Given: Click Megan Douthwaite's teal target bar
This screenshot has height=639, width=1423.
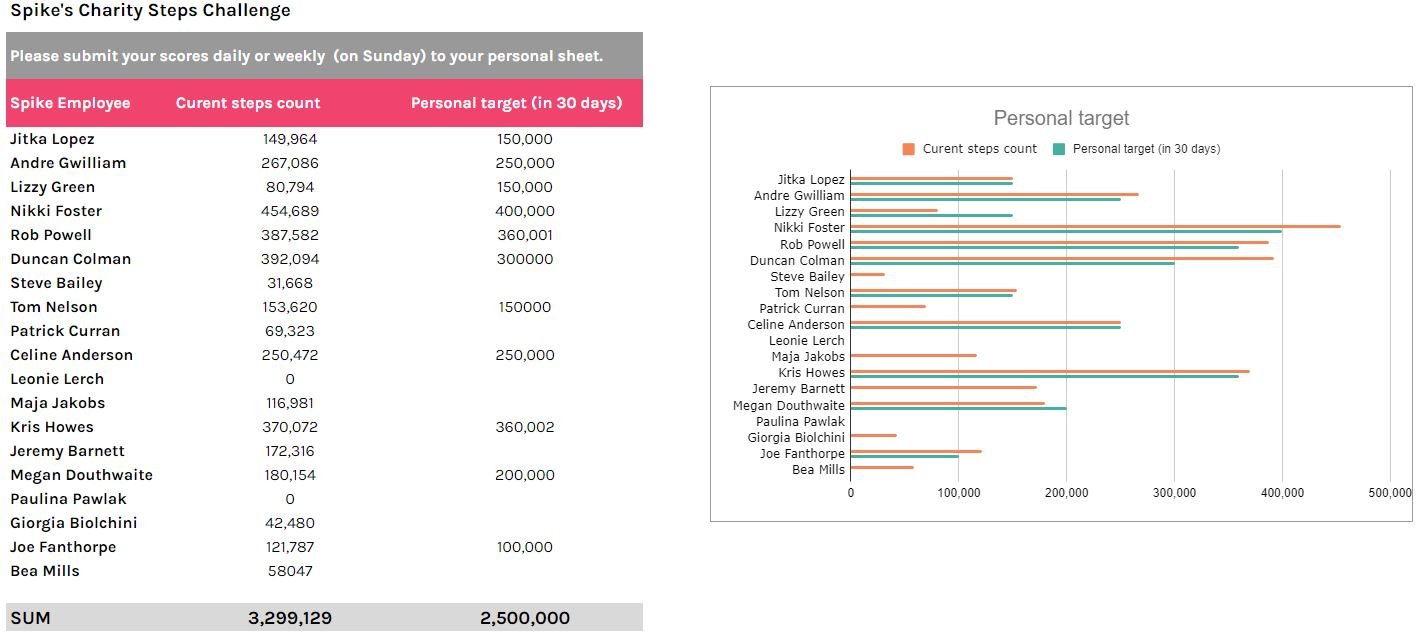Looking at the screenshot, I should [958, 408].
